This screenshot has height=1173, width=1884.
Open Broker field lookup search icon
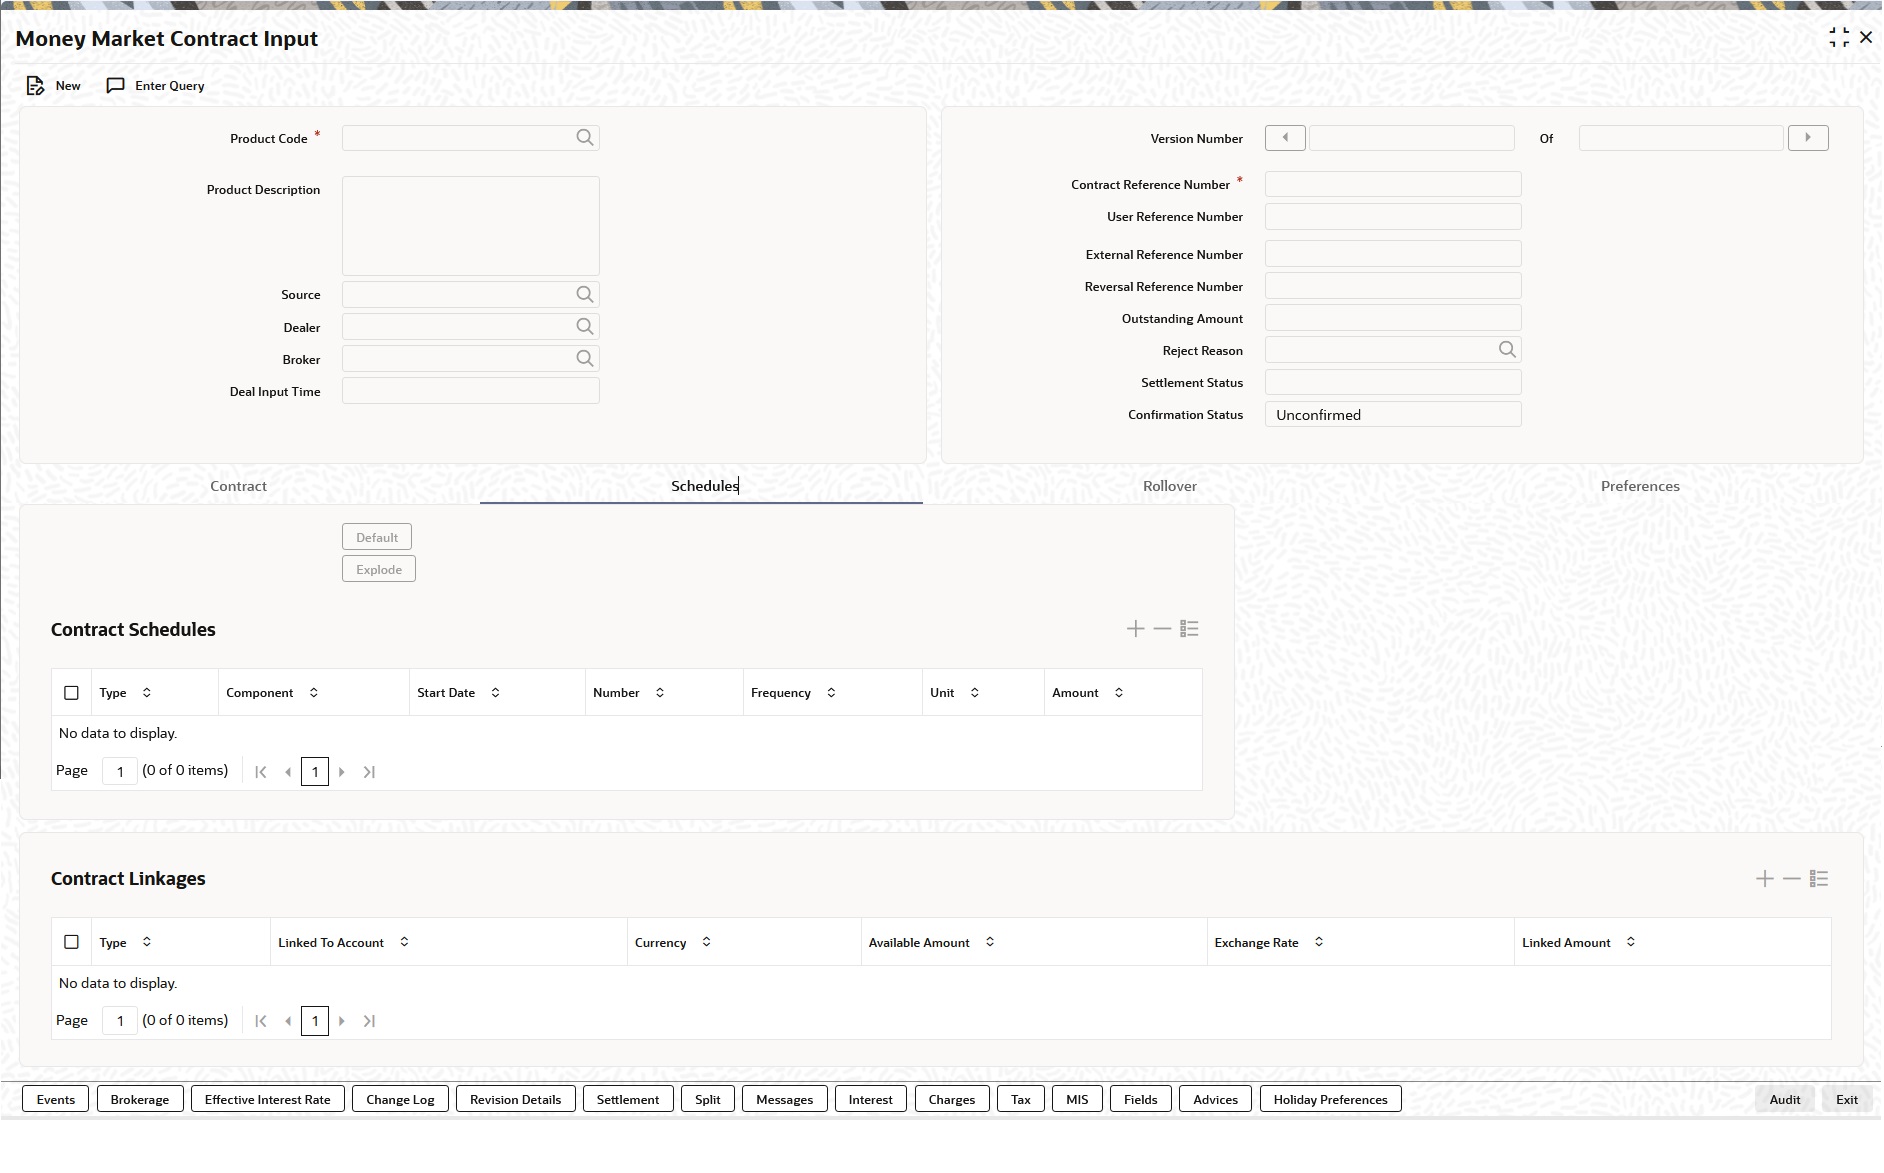585,359
